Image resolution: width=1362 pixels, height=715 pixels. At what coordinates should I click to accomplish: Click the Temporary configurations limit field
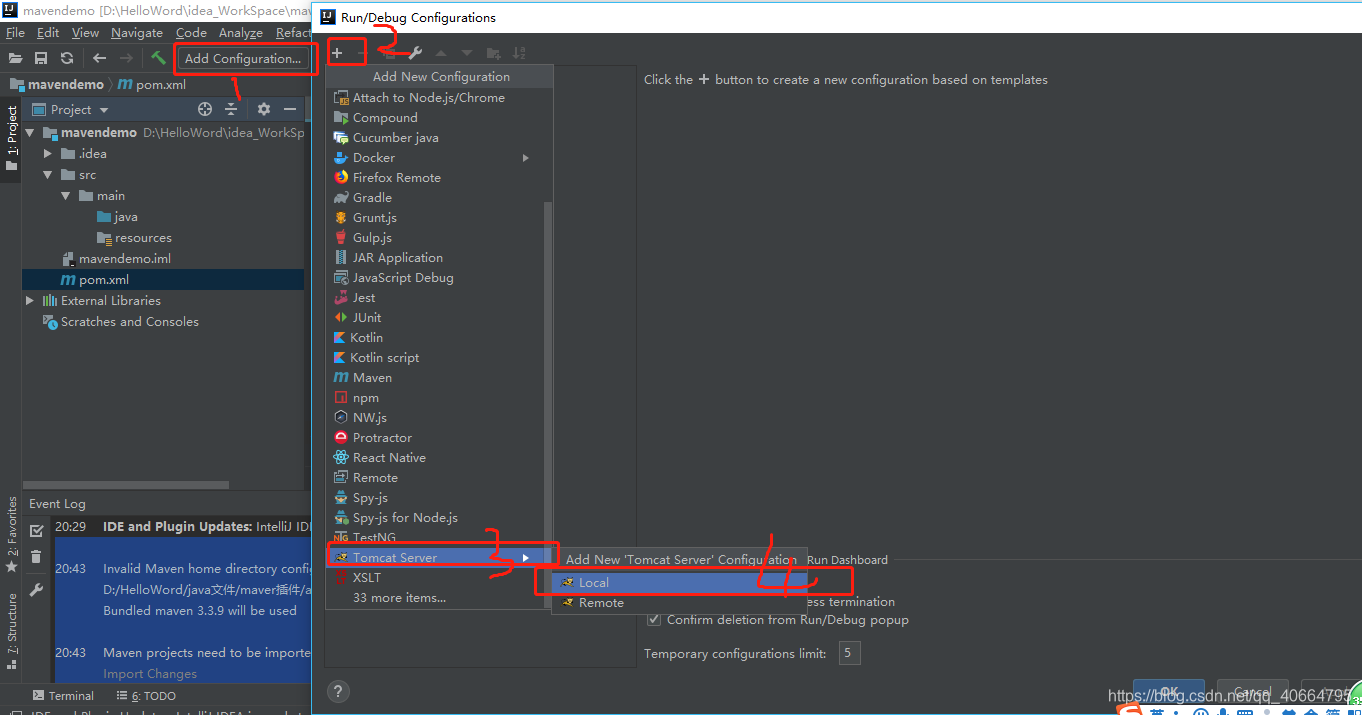click(849, 654)
